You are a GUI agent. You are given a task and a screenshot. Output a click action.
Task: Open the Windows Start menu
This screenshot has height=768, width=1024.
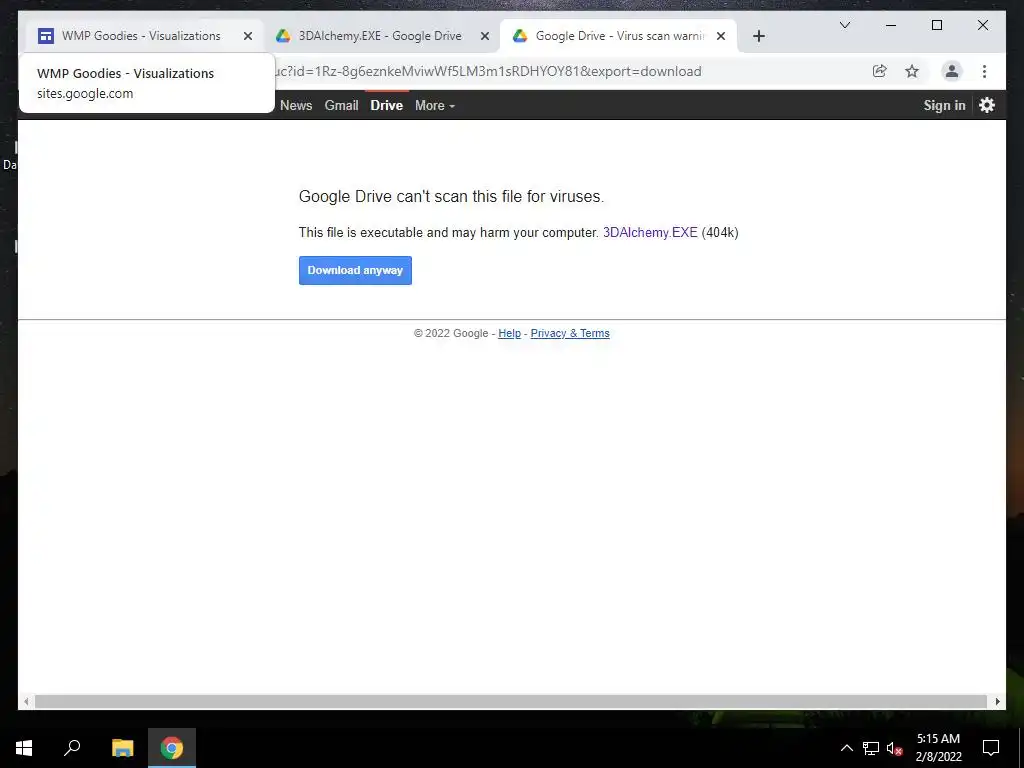(x=24, y=748)
